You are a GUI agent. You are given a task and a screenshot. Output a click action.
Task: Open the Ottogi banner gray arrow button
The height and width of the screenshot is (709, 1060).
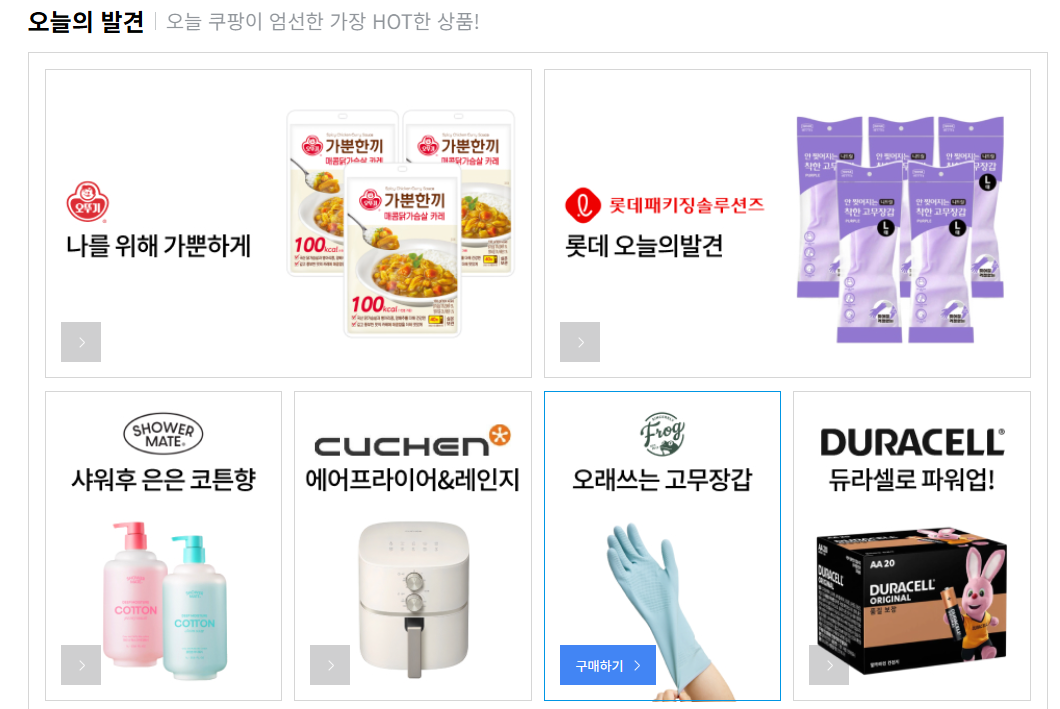(x=81, y=342)
